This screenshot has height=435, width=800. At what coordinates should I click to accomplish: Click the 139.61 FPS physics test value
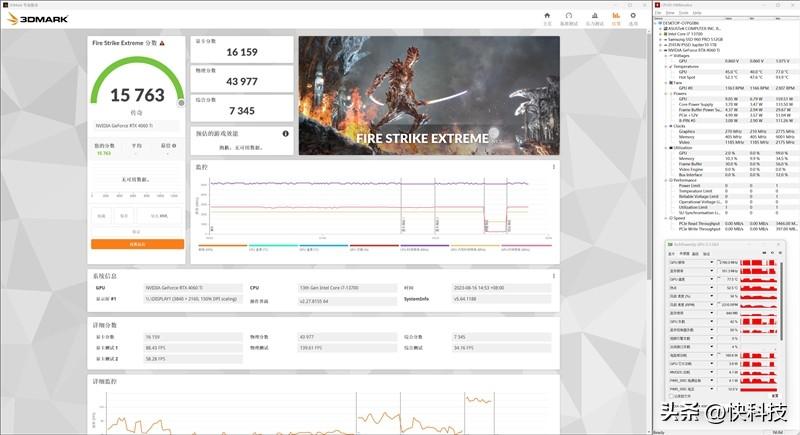click(x=347, y=348)
